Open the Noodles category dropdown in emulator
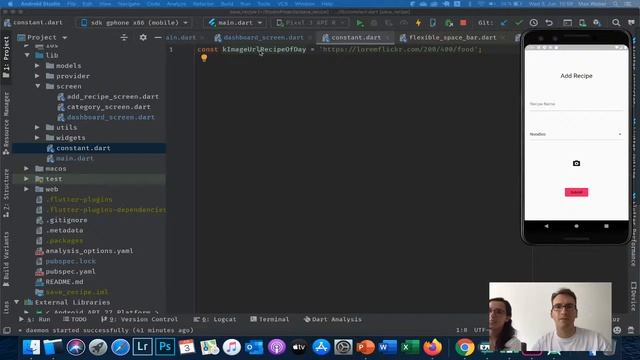The height and width of the screenshot is (360, 640). (576, 134)
